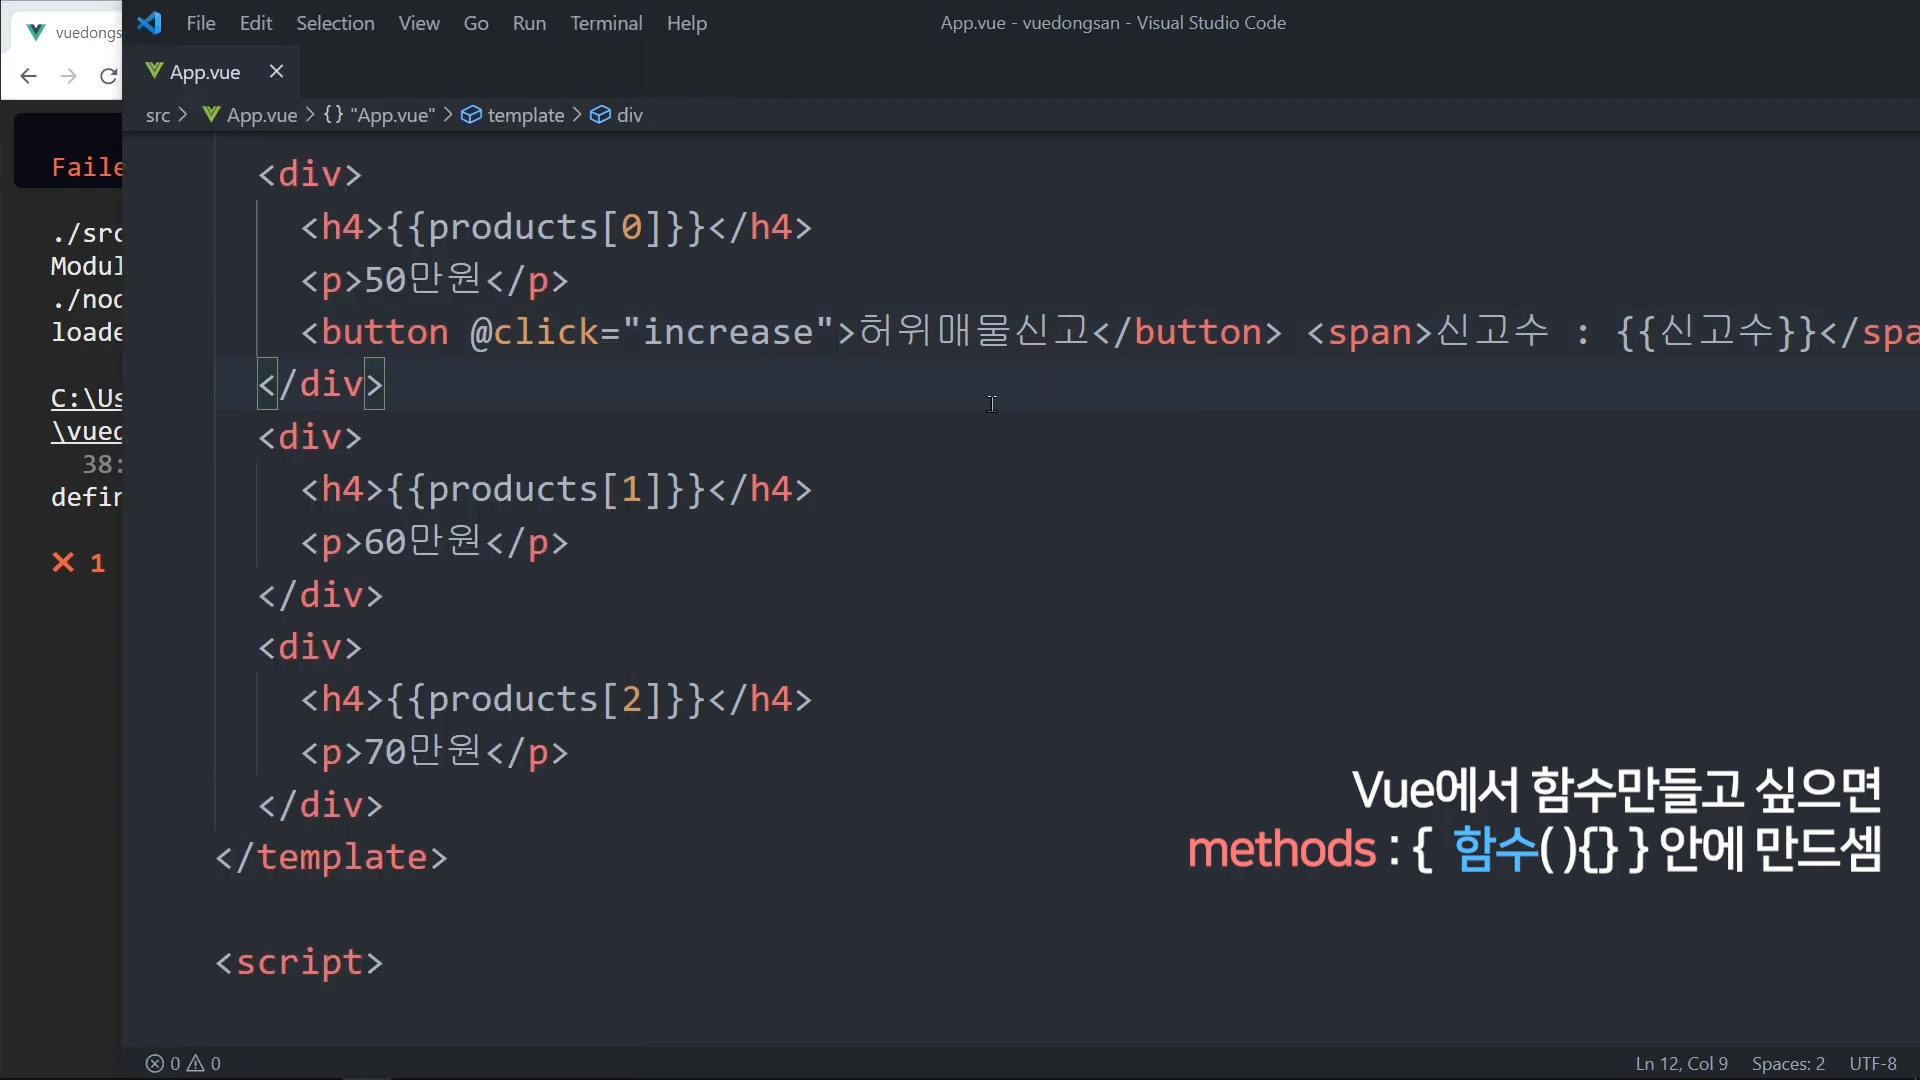Change indentation via Spaces: 2

pyautogui.click(x=1788, y=1063)
